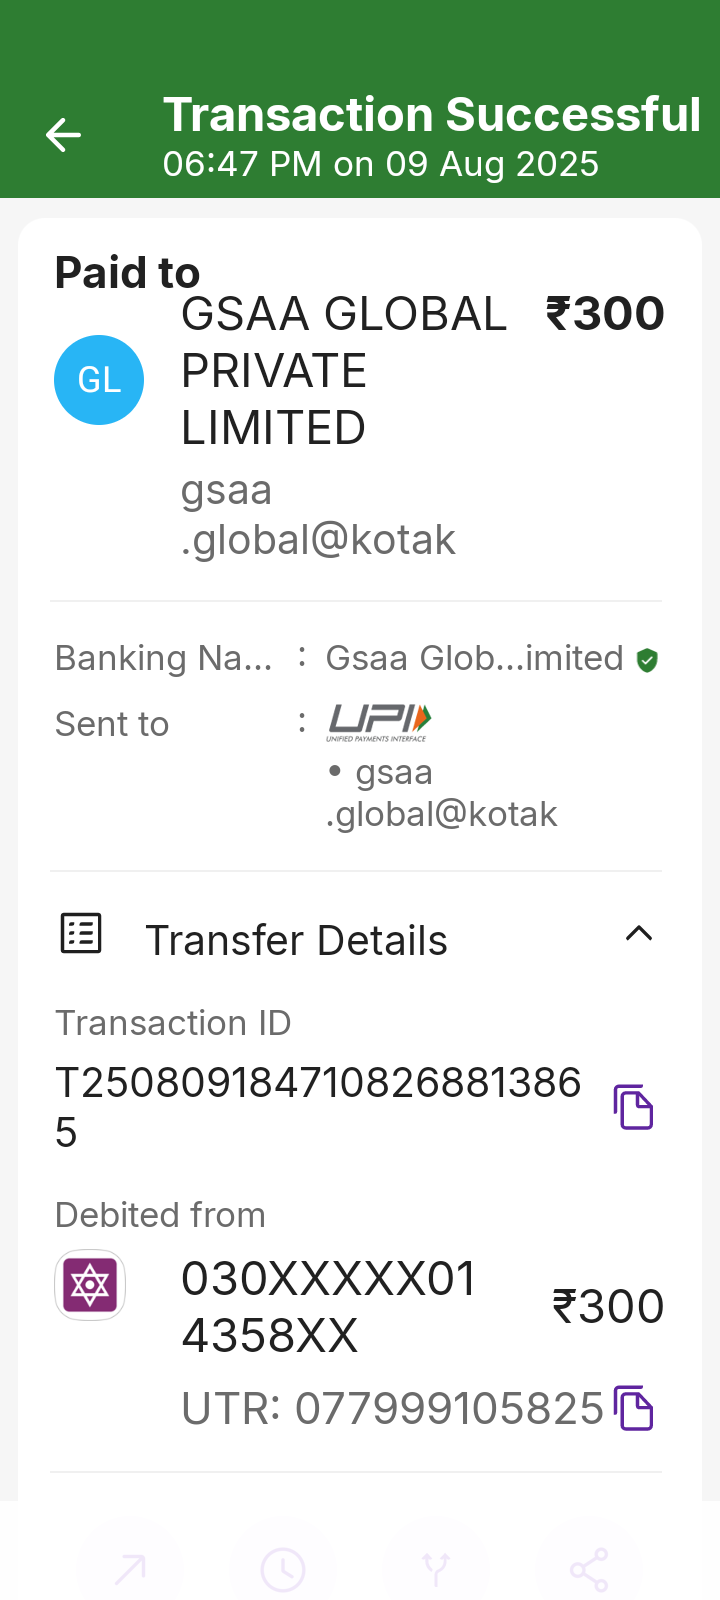Tap the back arrow in header
720x1600 pixels.
[63, 135]
